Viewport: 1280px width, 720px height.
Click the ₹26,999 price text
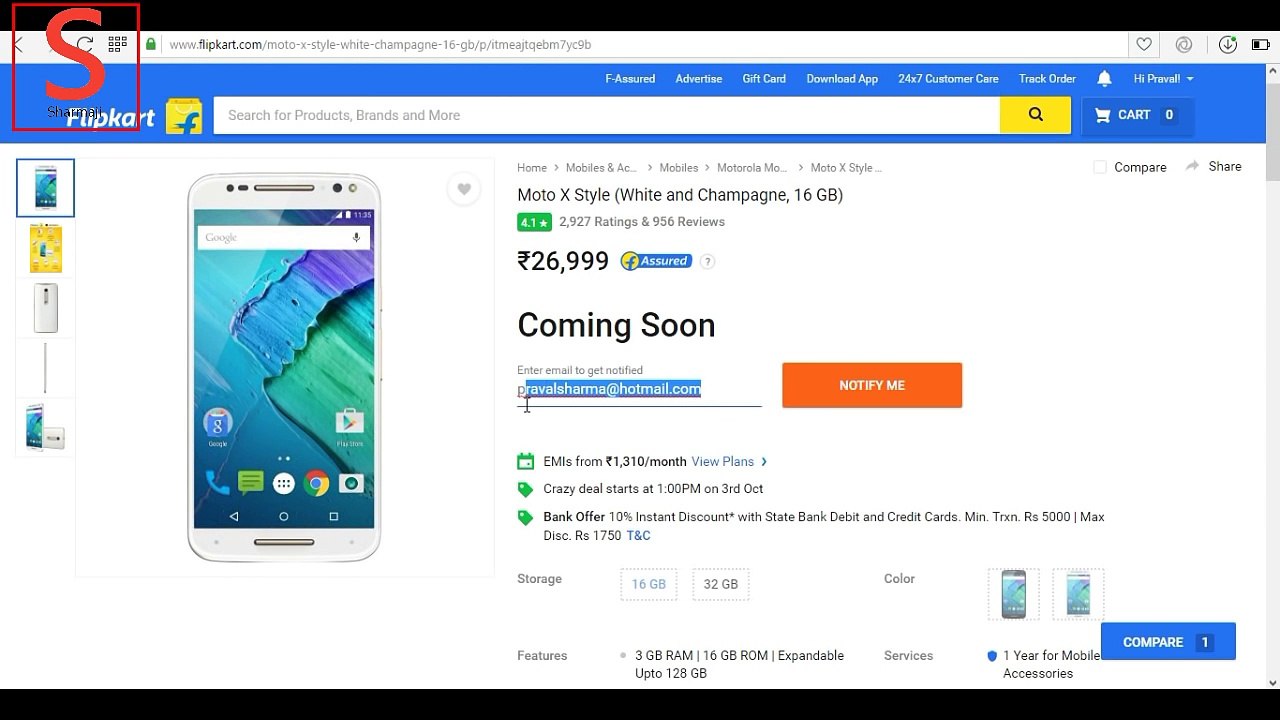563,261
